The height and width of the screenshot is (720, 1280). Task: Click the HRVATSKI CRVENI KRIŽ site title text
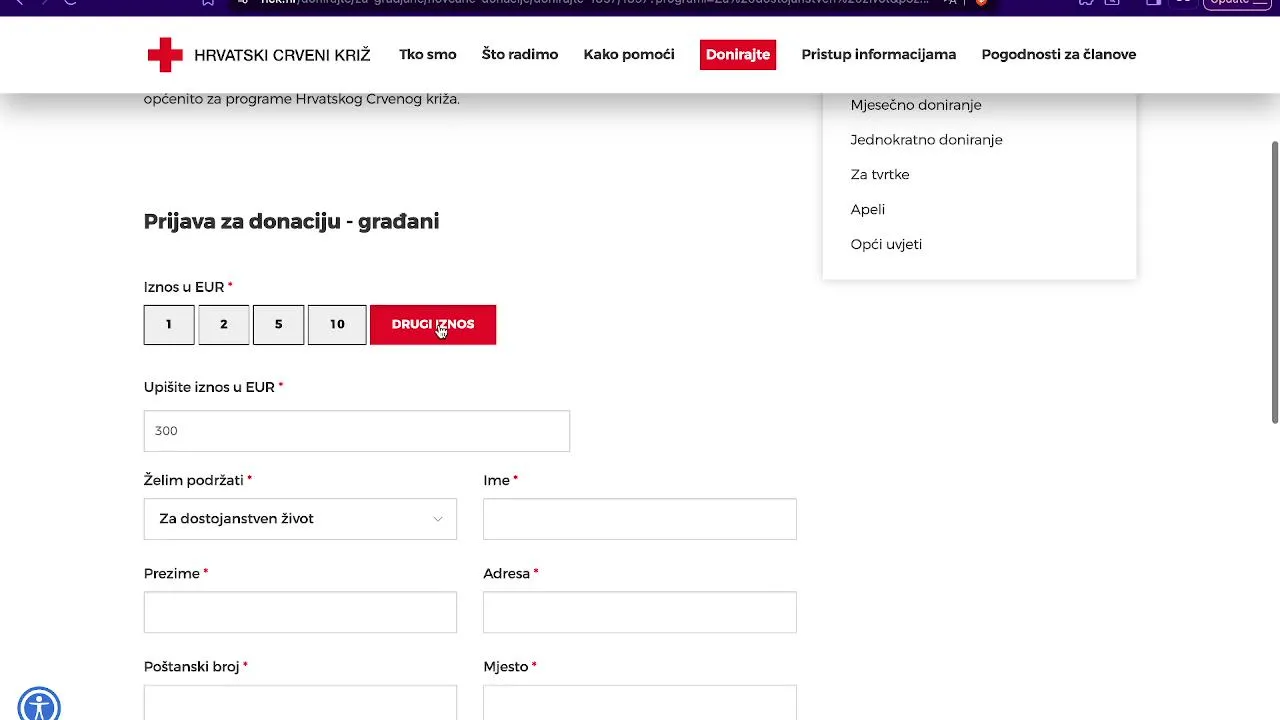pos(282,55)
